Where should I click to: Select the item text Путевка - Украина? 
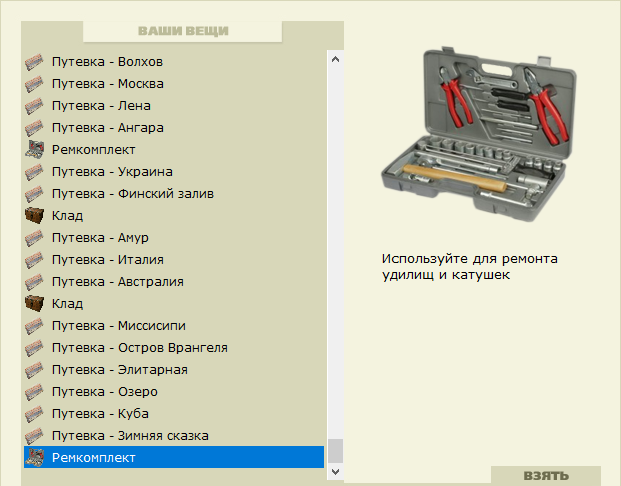[x=112, y=172]
